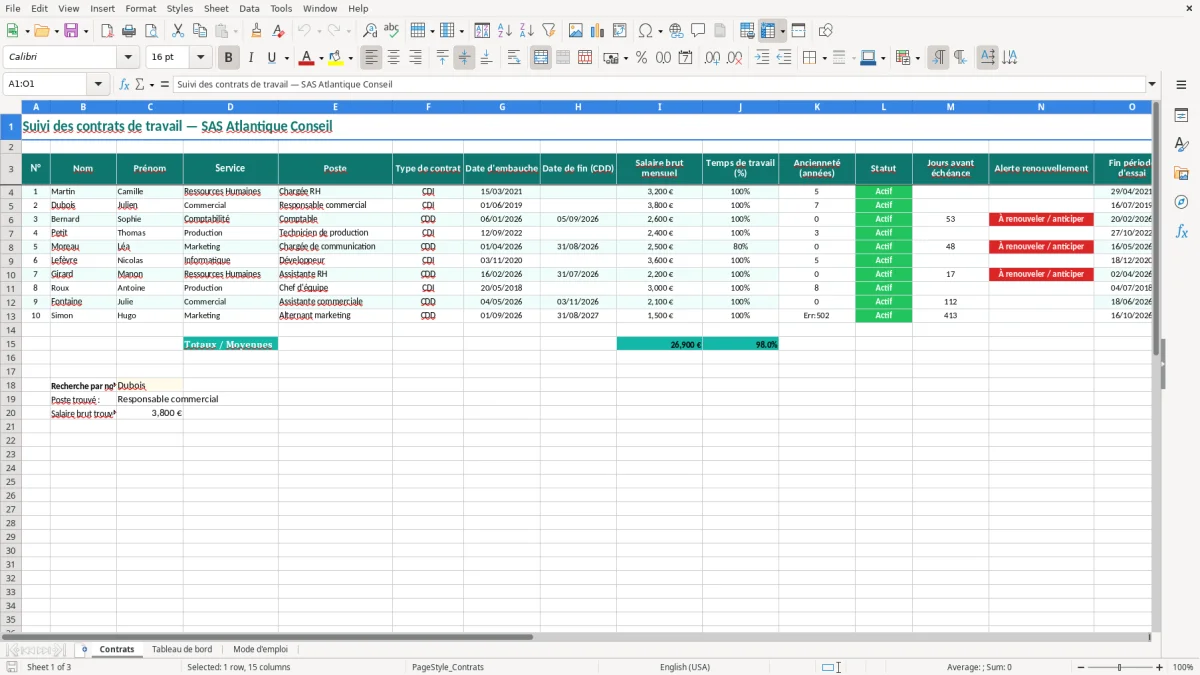Click the Contrats sheet tab
Viewport: 1200px width, 675px height.
pos(117,649)
